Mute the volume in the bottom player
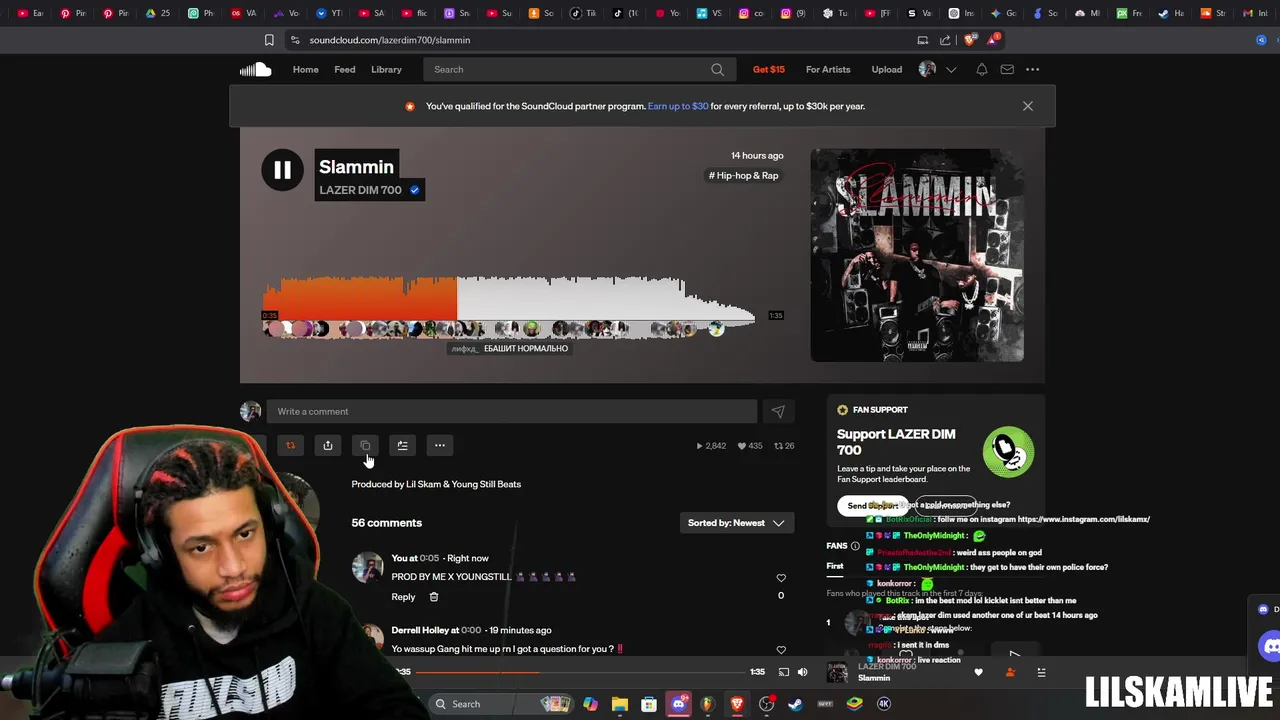 click(x=802, y=672)
